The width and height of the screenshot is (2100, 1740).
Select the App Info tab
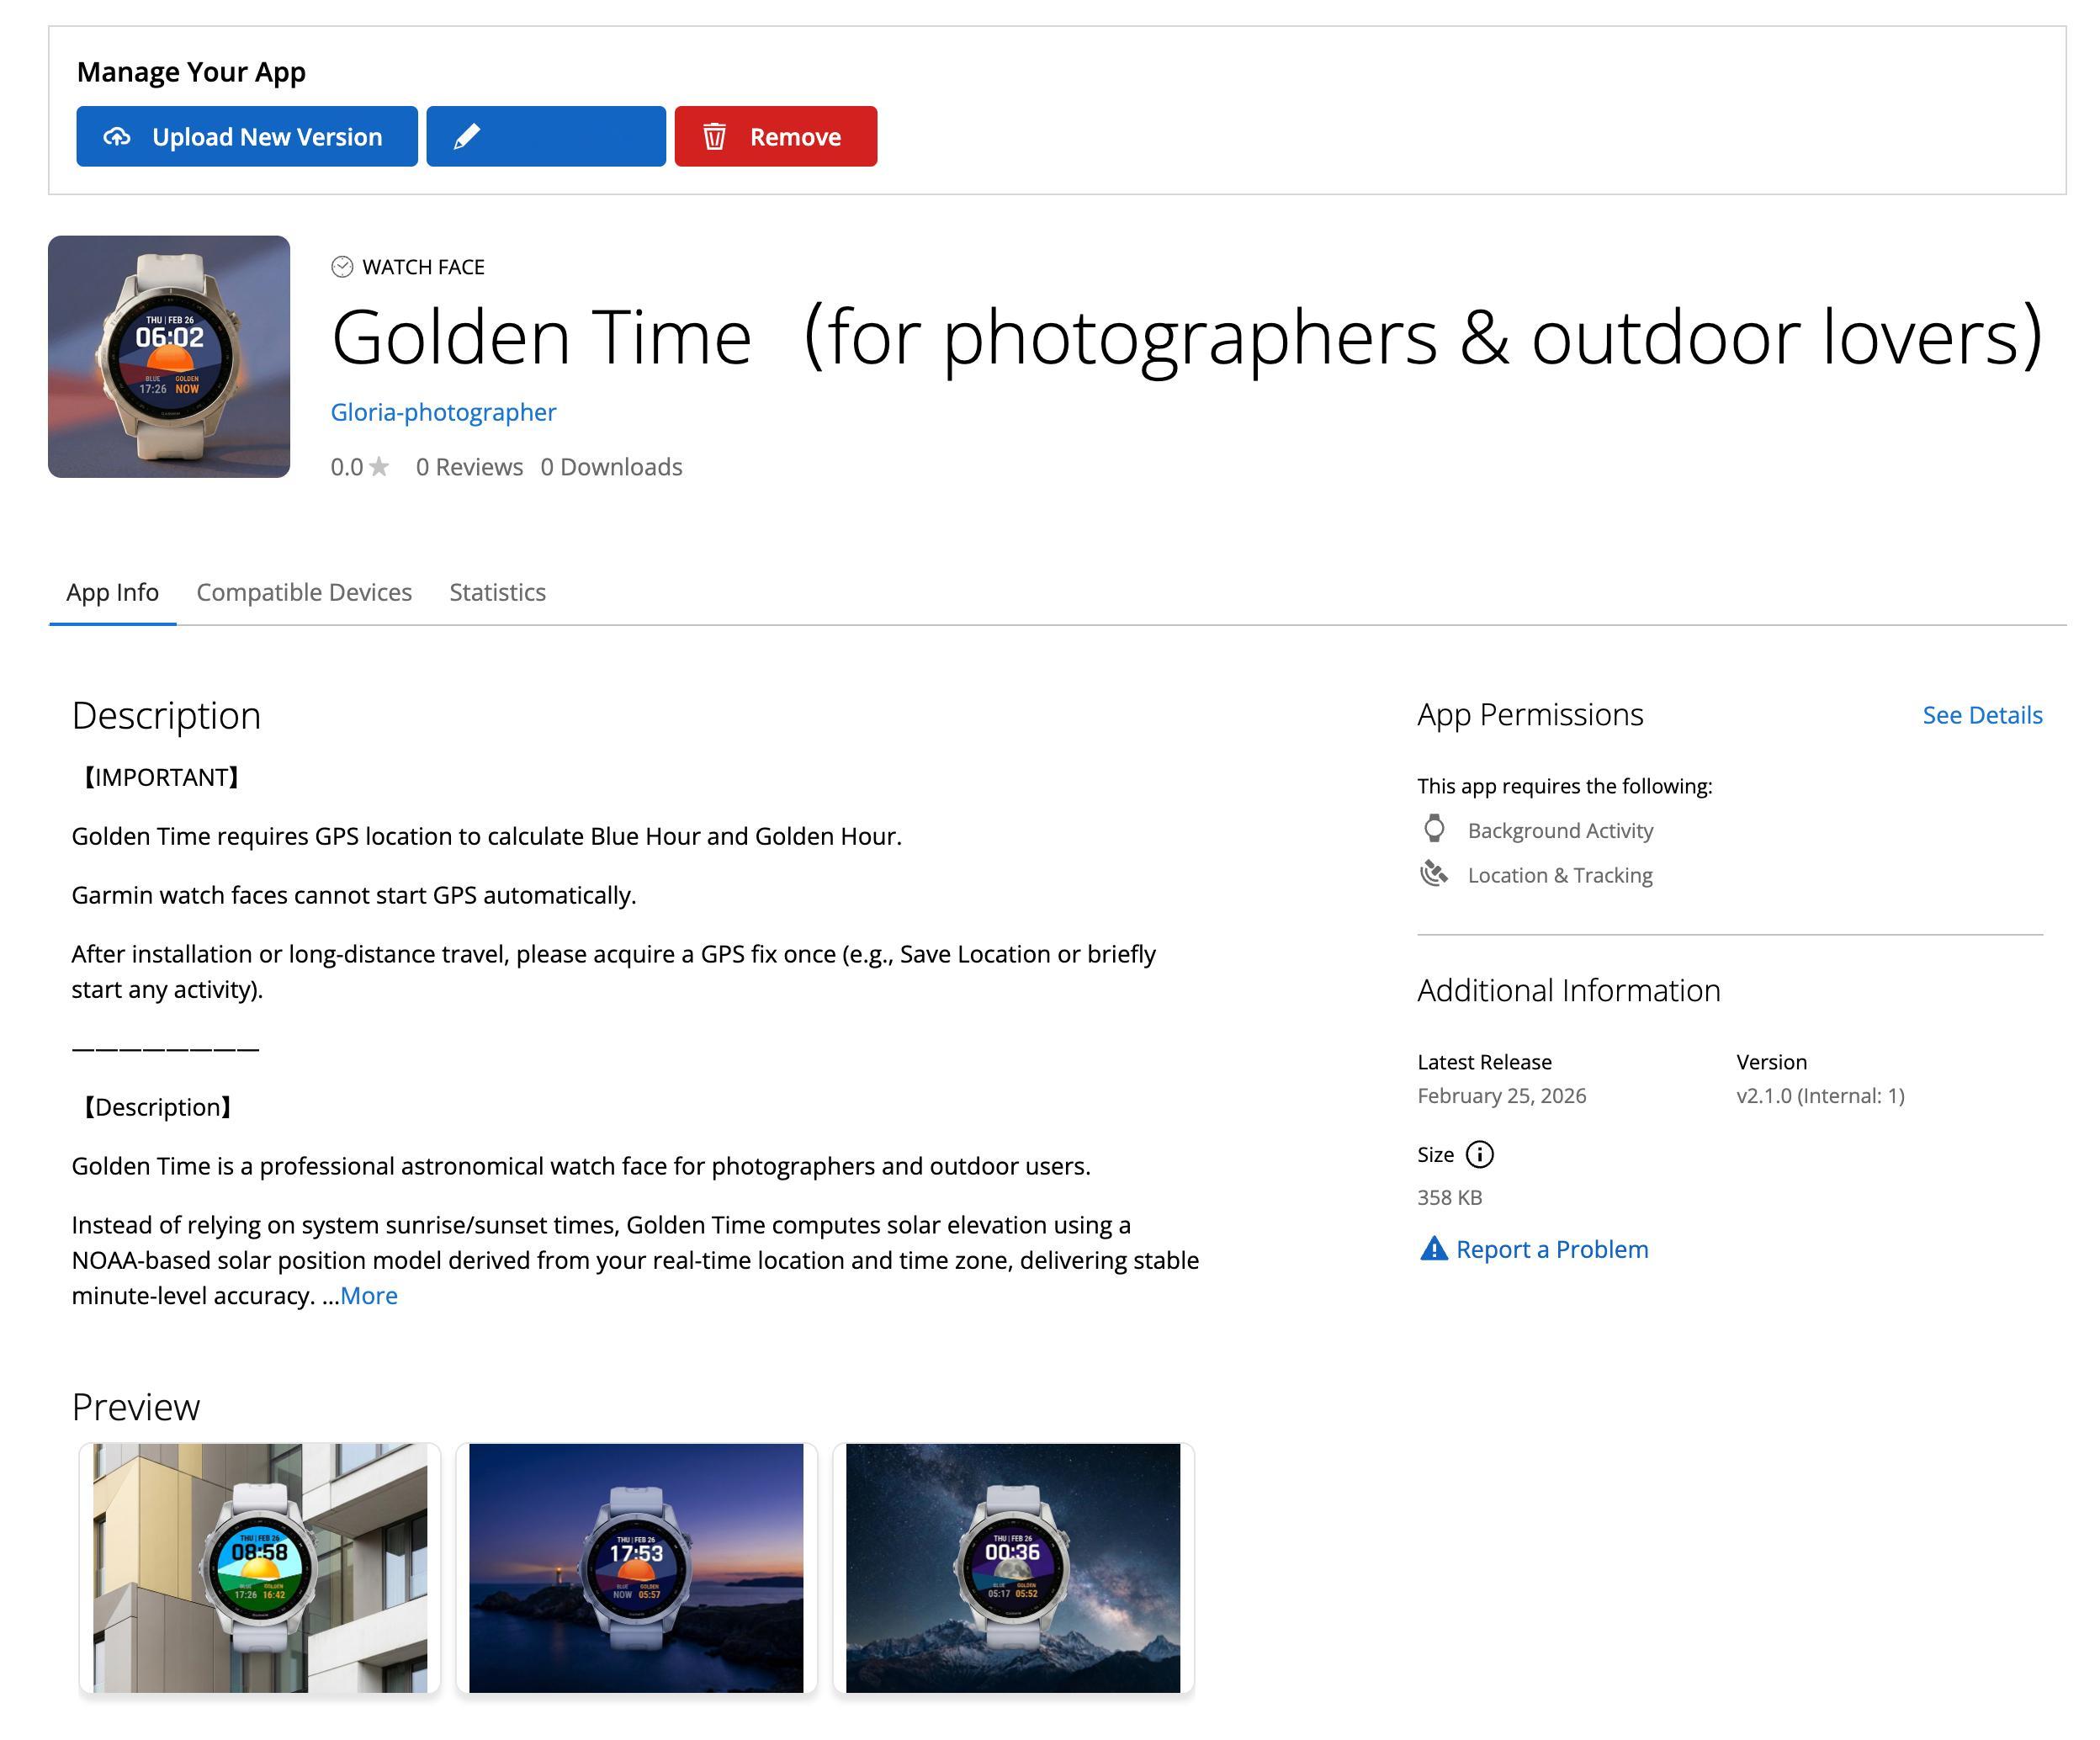point(112,592)
